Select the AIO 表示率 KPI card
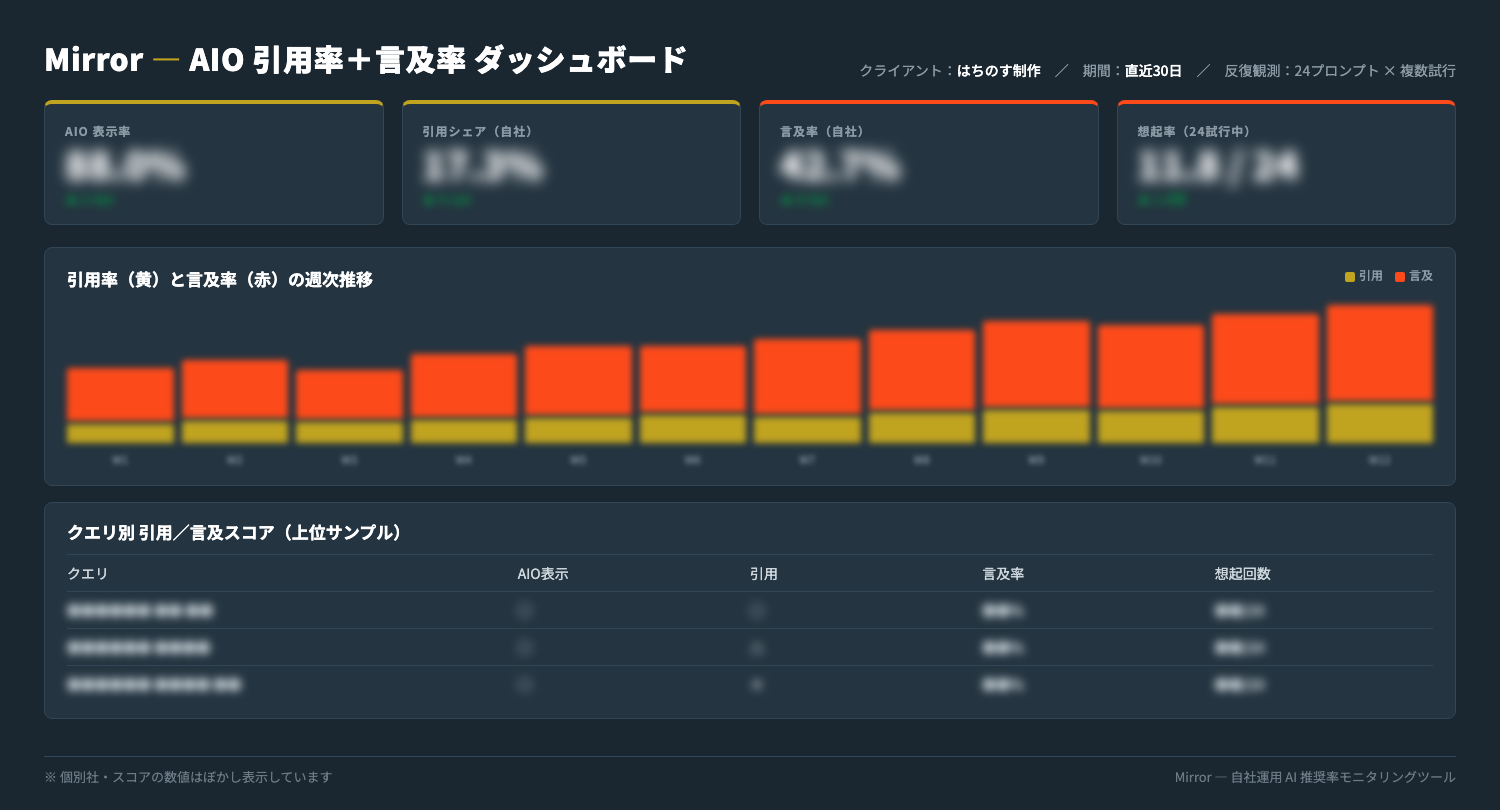The width and height of the screenshot is (1500, 810). tap(214, 162)
